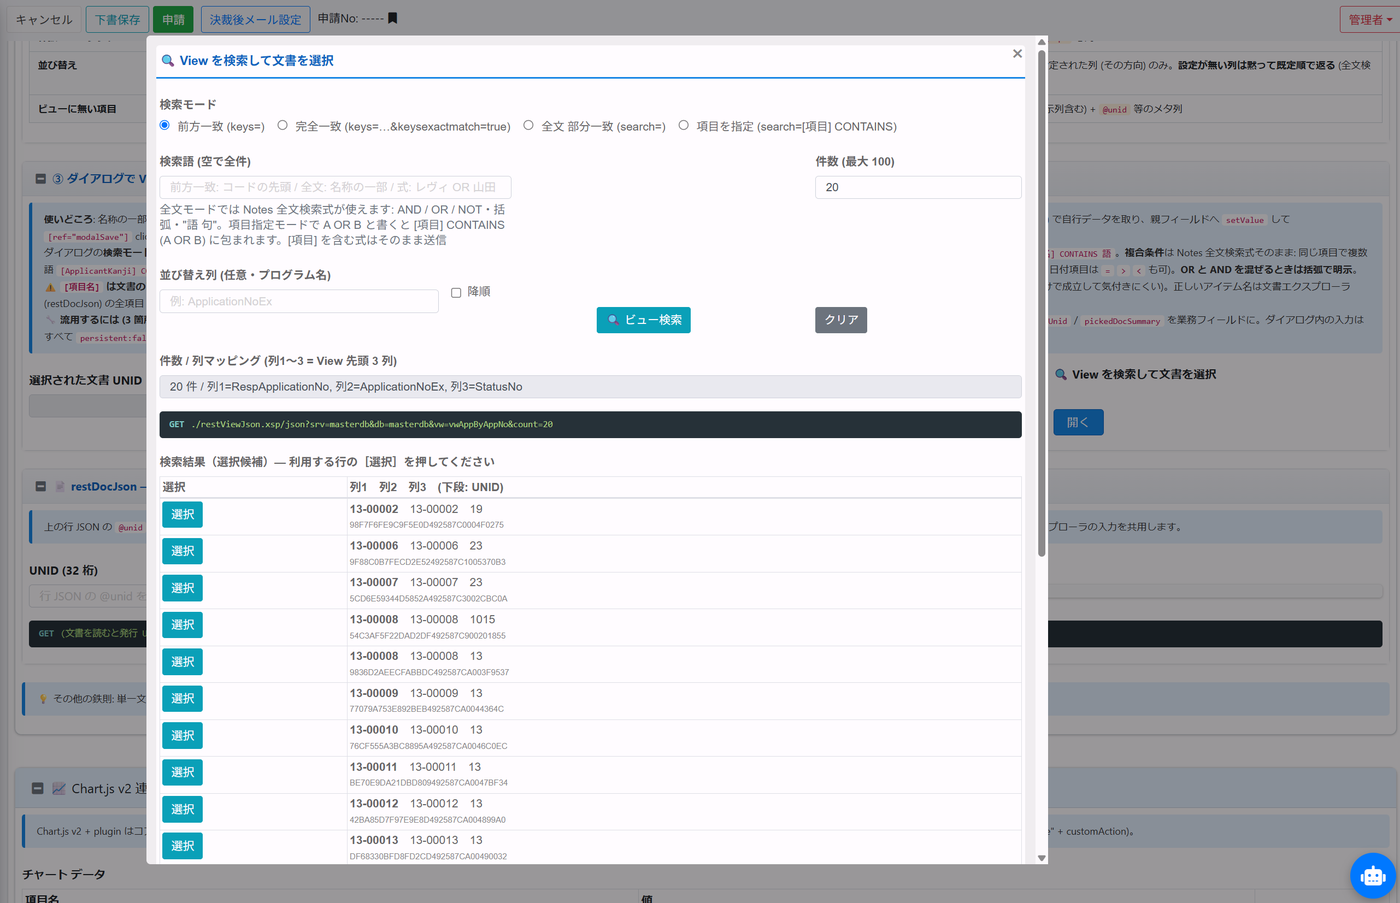The image size is (1400, 903).
Task: Close the View search dialog
Action: coord(1017,54)
